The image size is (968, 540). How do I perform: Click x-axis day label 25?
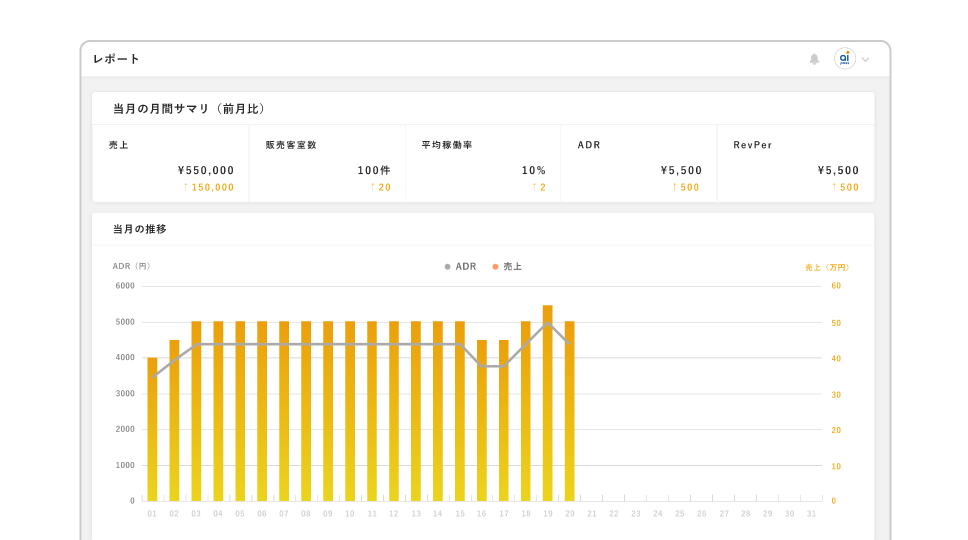click(680, 513)
